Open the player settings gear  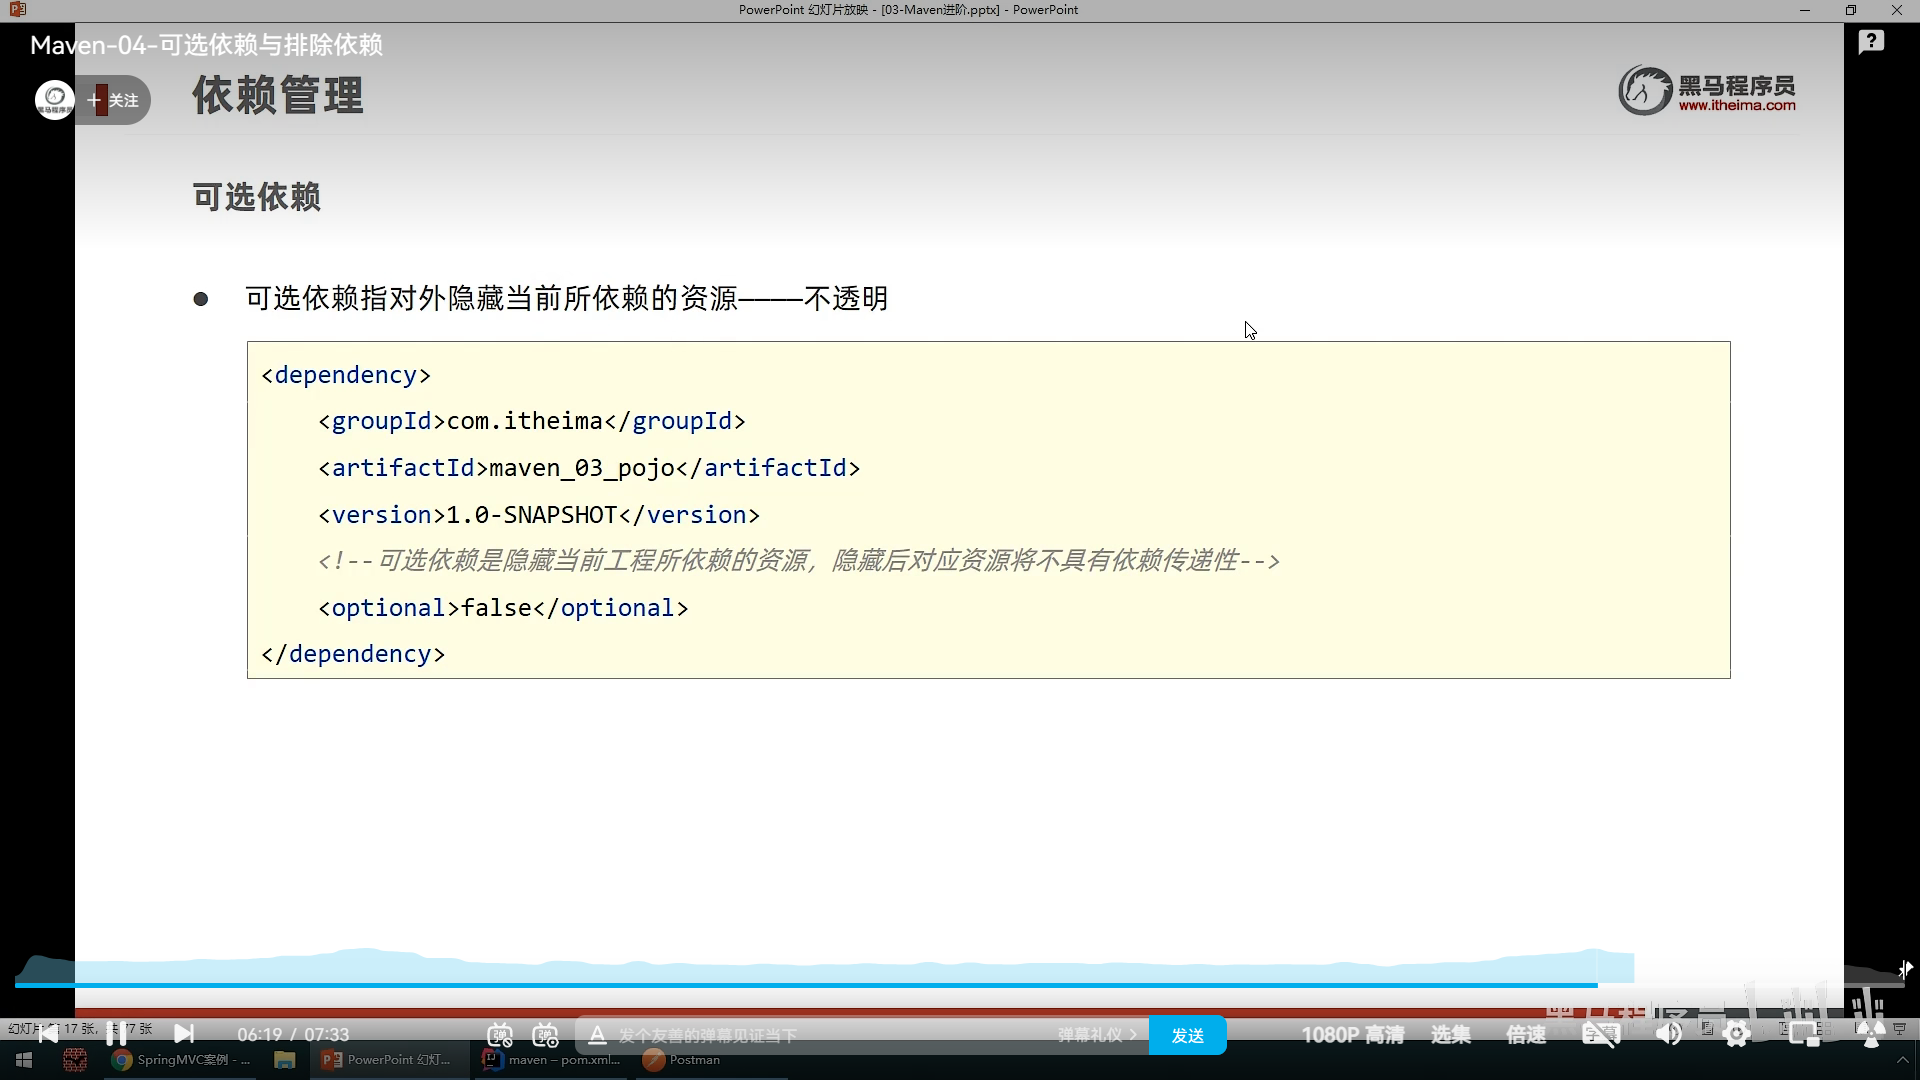point(1737,1035)
